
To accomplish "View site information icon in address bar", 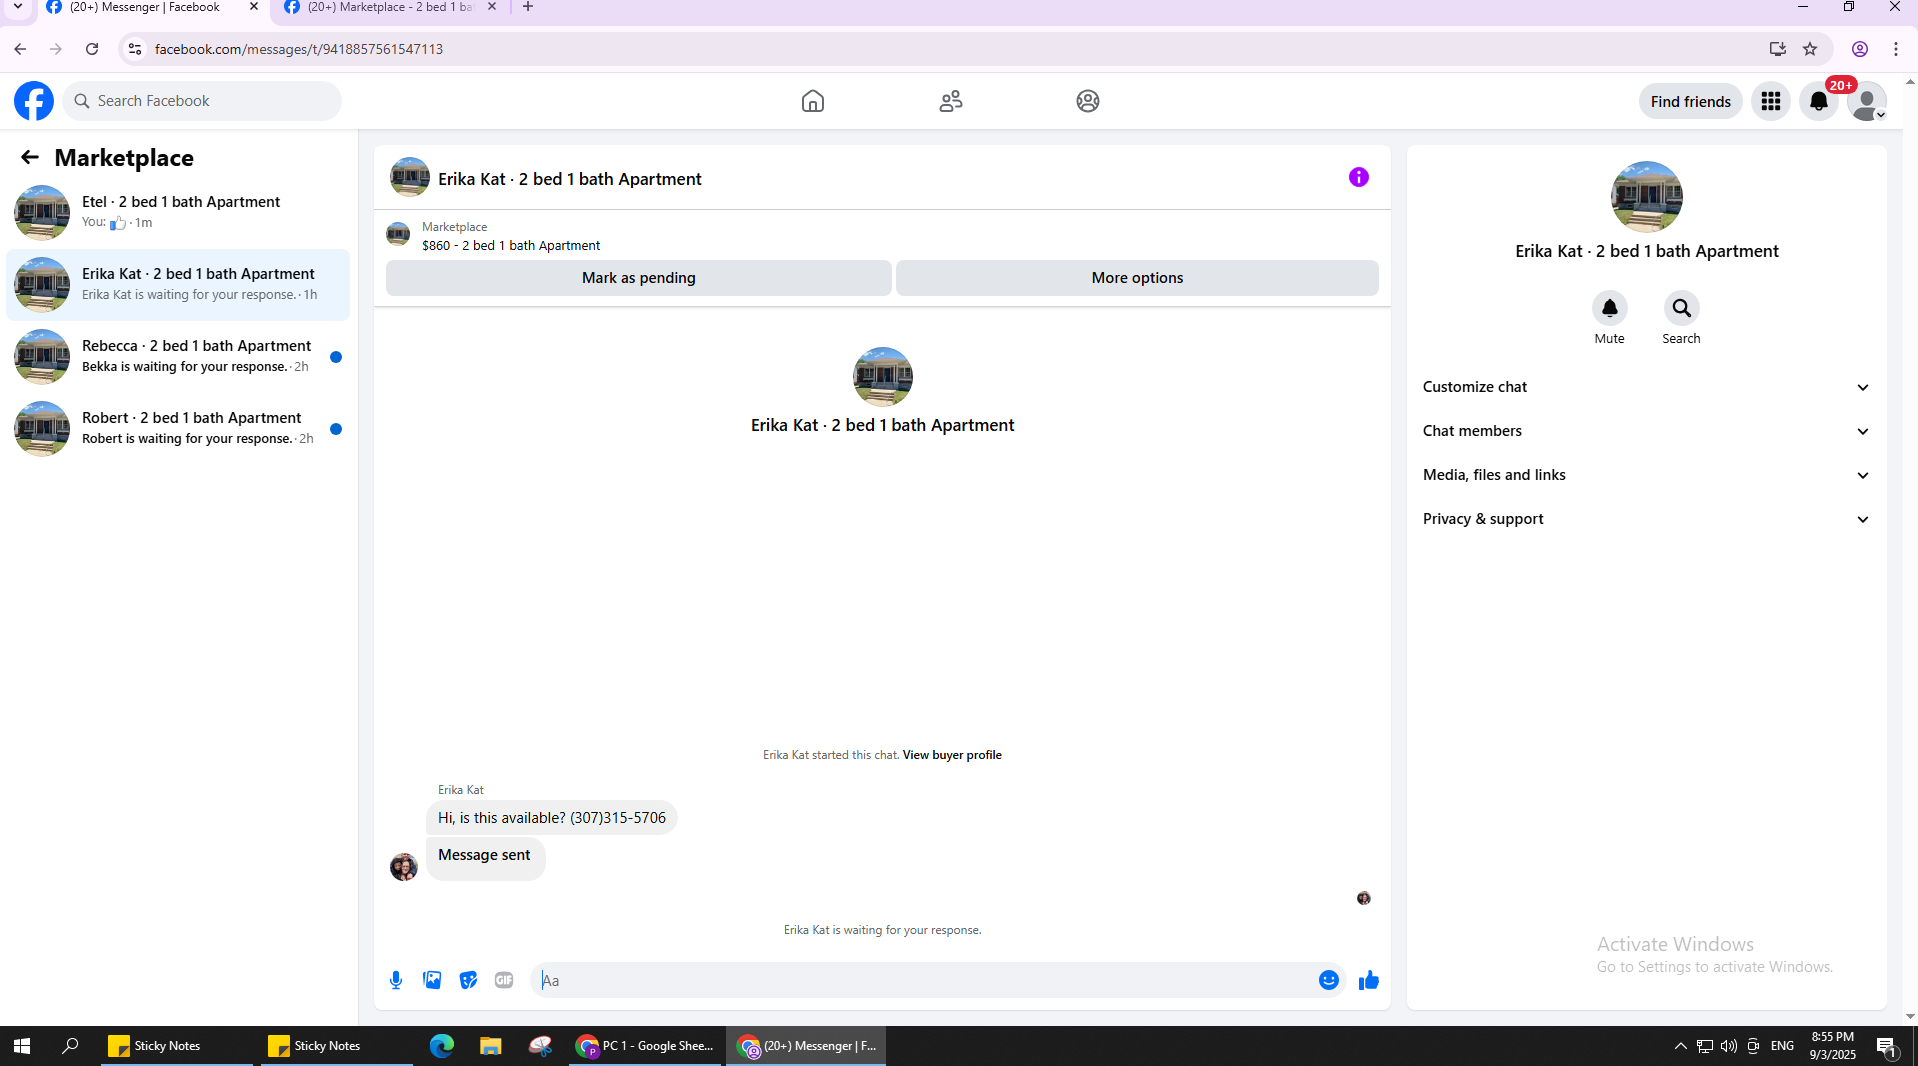I will [x=135, y=49].
